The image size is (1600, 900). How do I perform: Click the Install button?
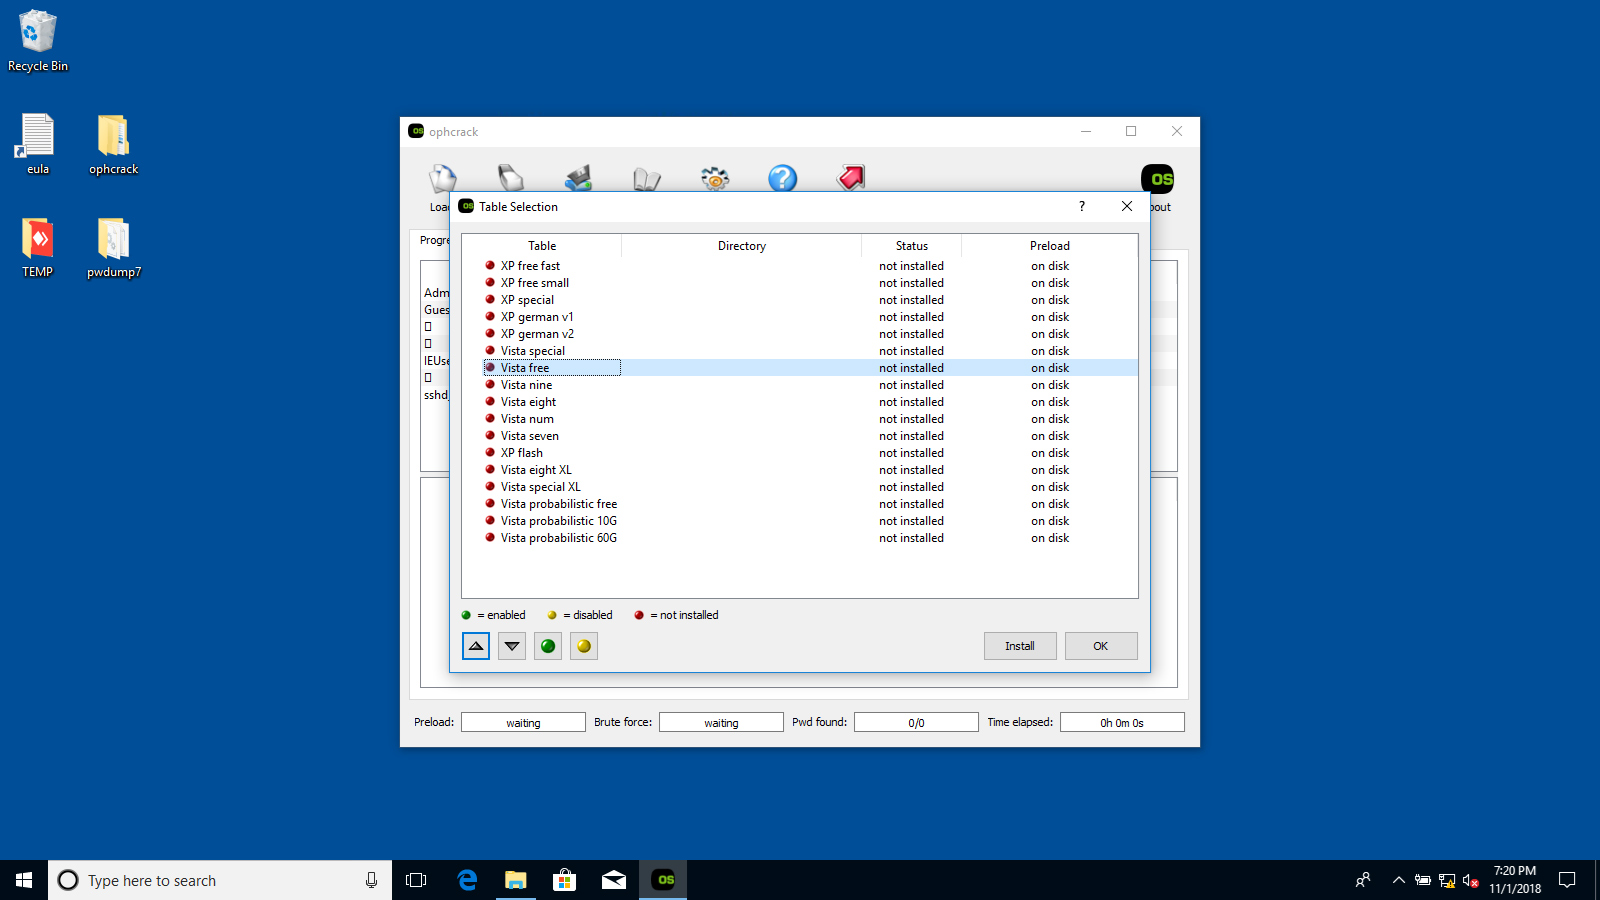tap(1020, 646)
